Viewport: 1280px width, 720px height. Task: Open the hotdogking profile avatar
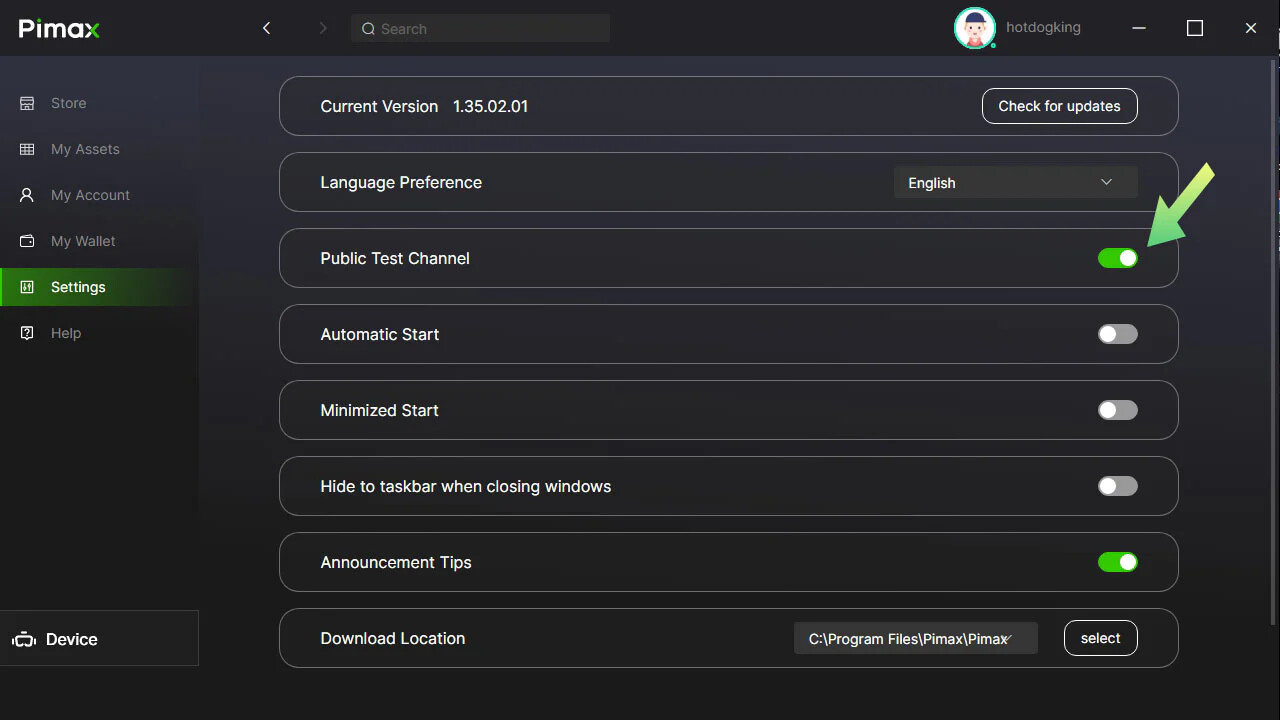coord(974,28)
